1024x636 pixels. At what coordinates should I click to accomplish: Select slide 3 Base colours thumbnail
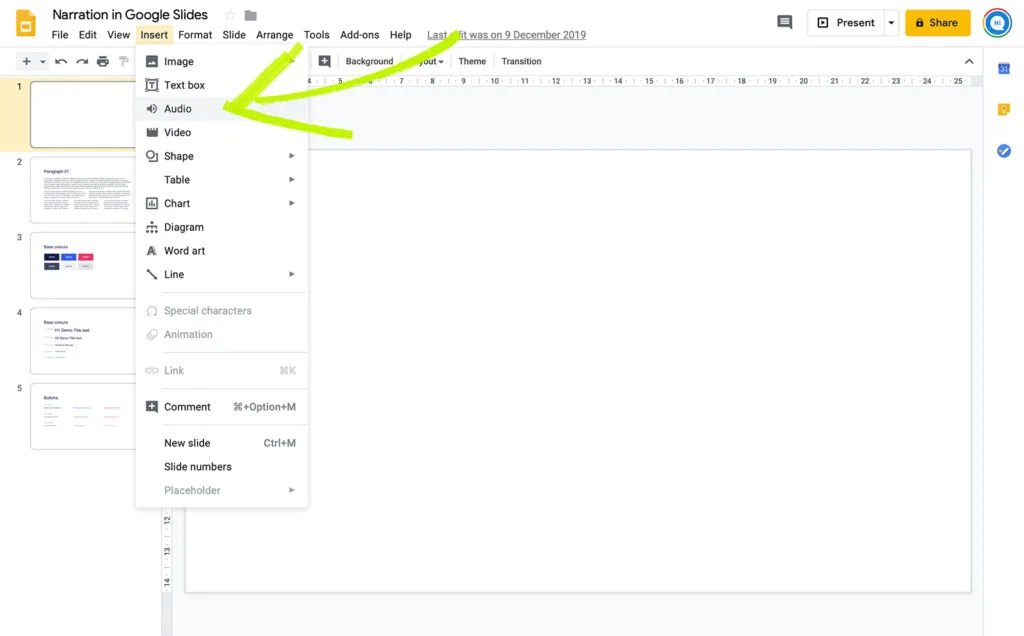click(83, 265)
